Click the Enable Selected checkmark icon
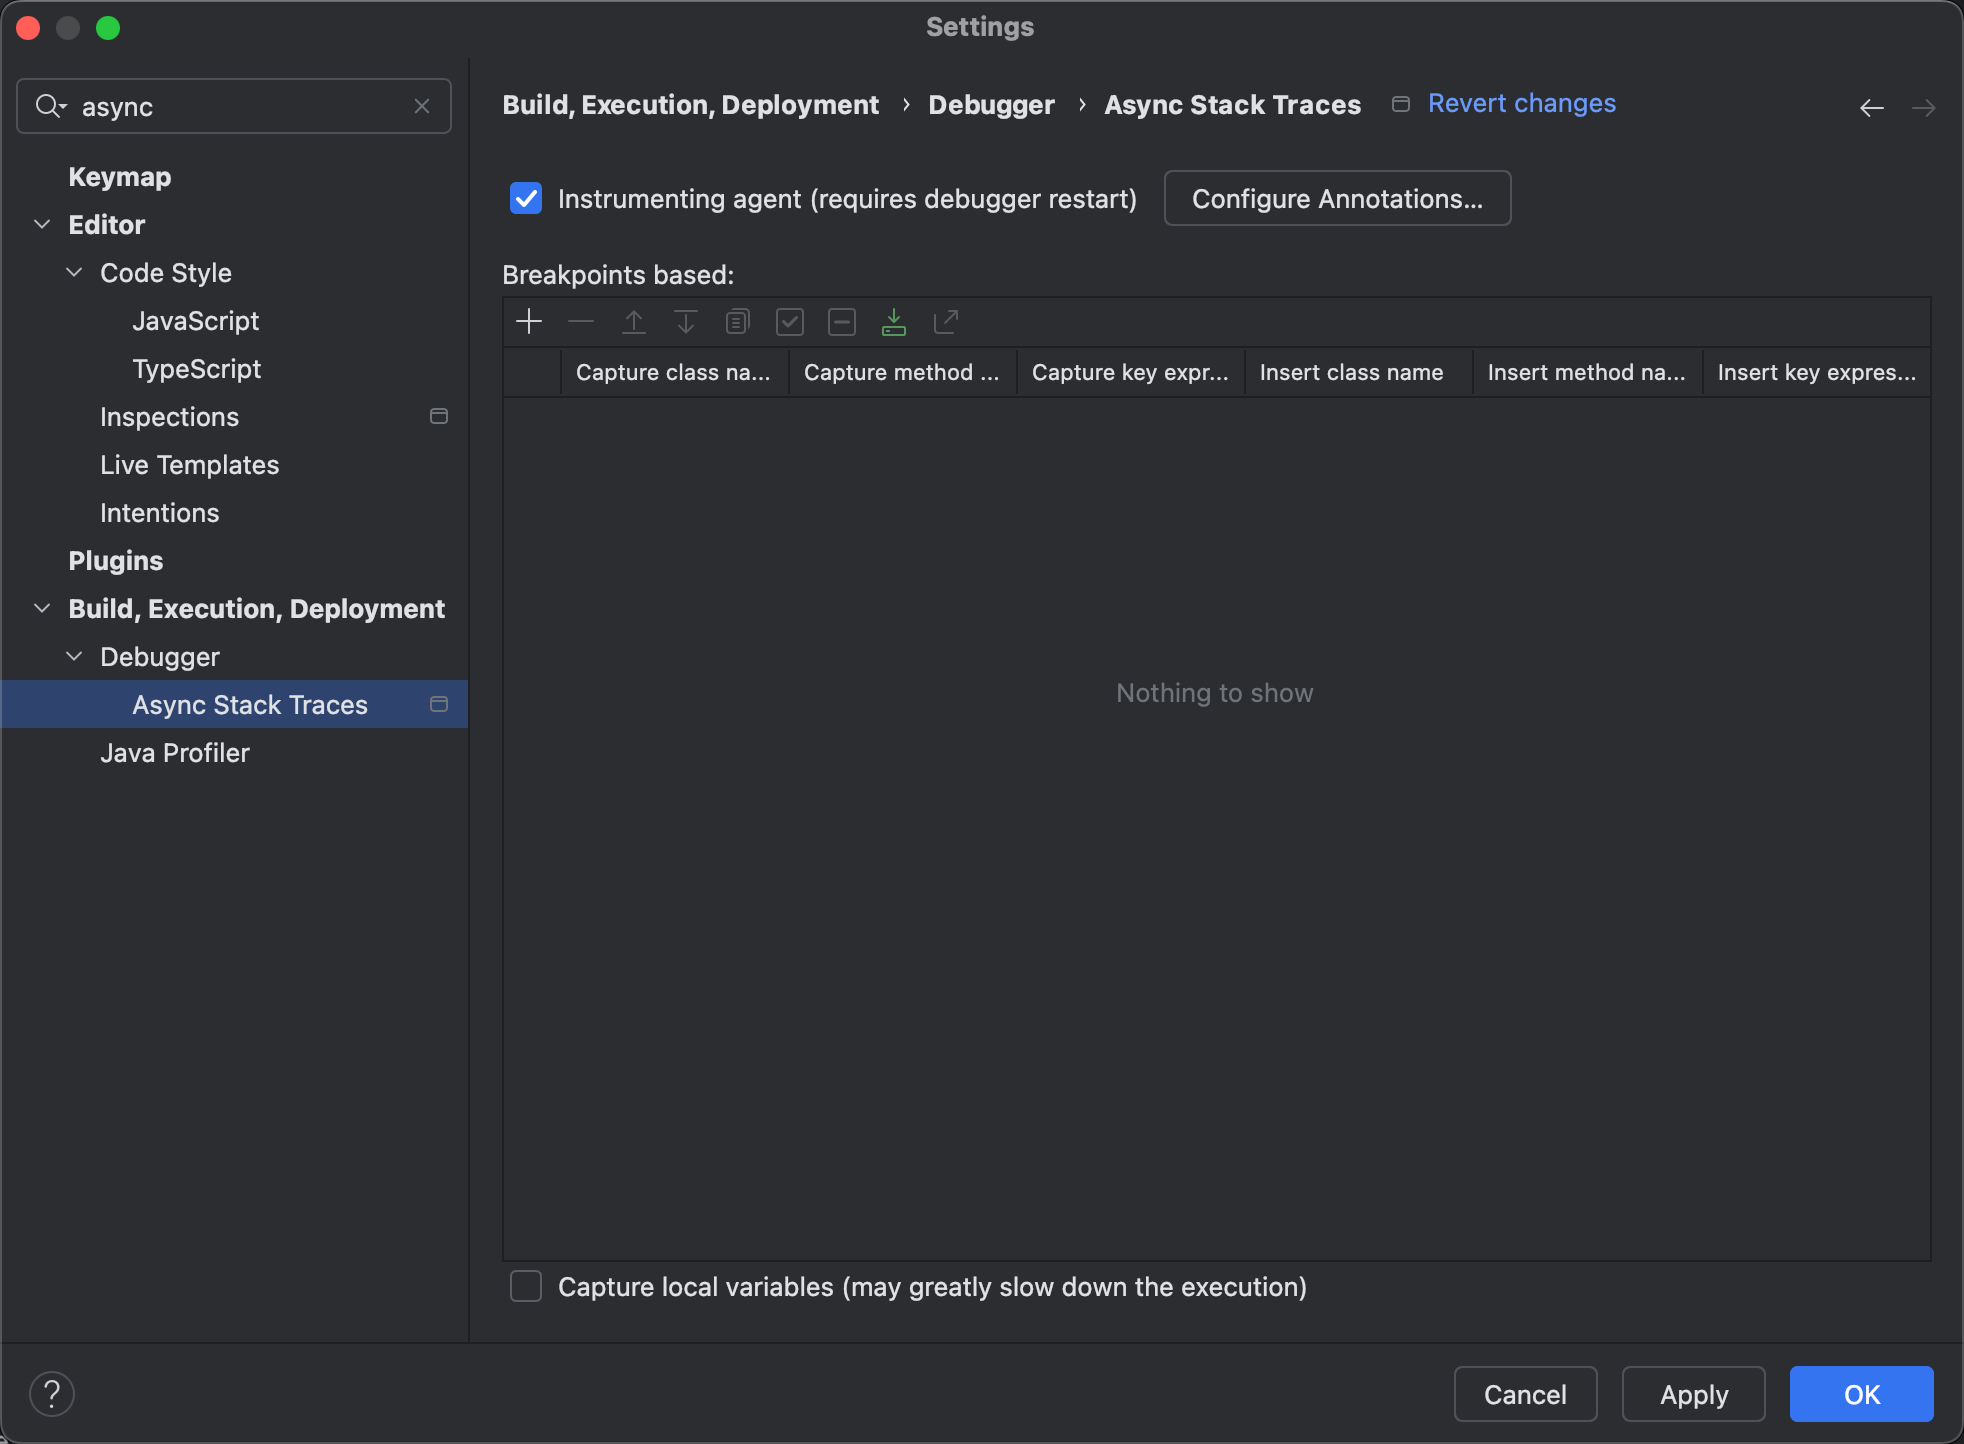 pyautogui.click(x=790, y=321)
